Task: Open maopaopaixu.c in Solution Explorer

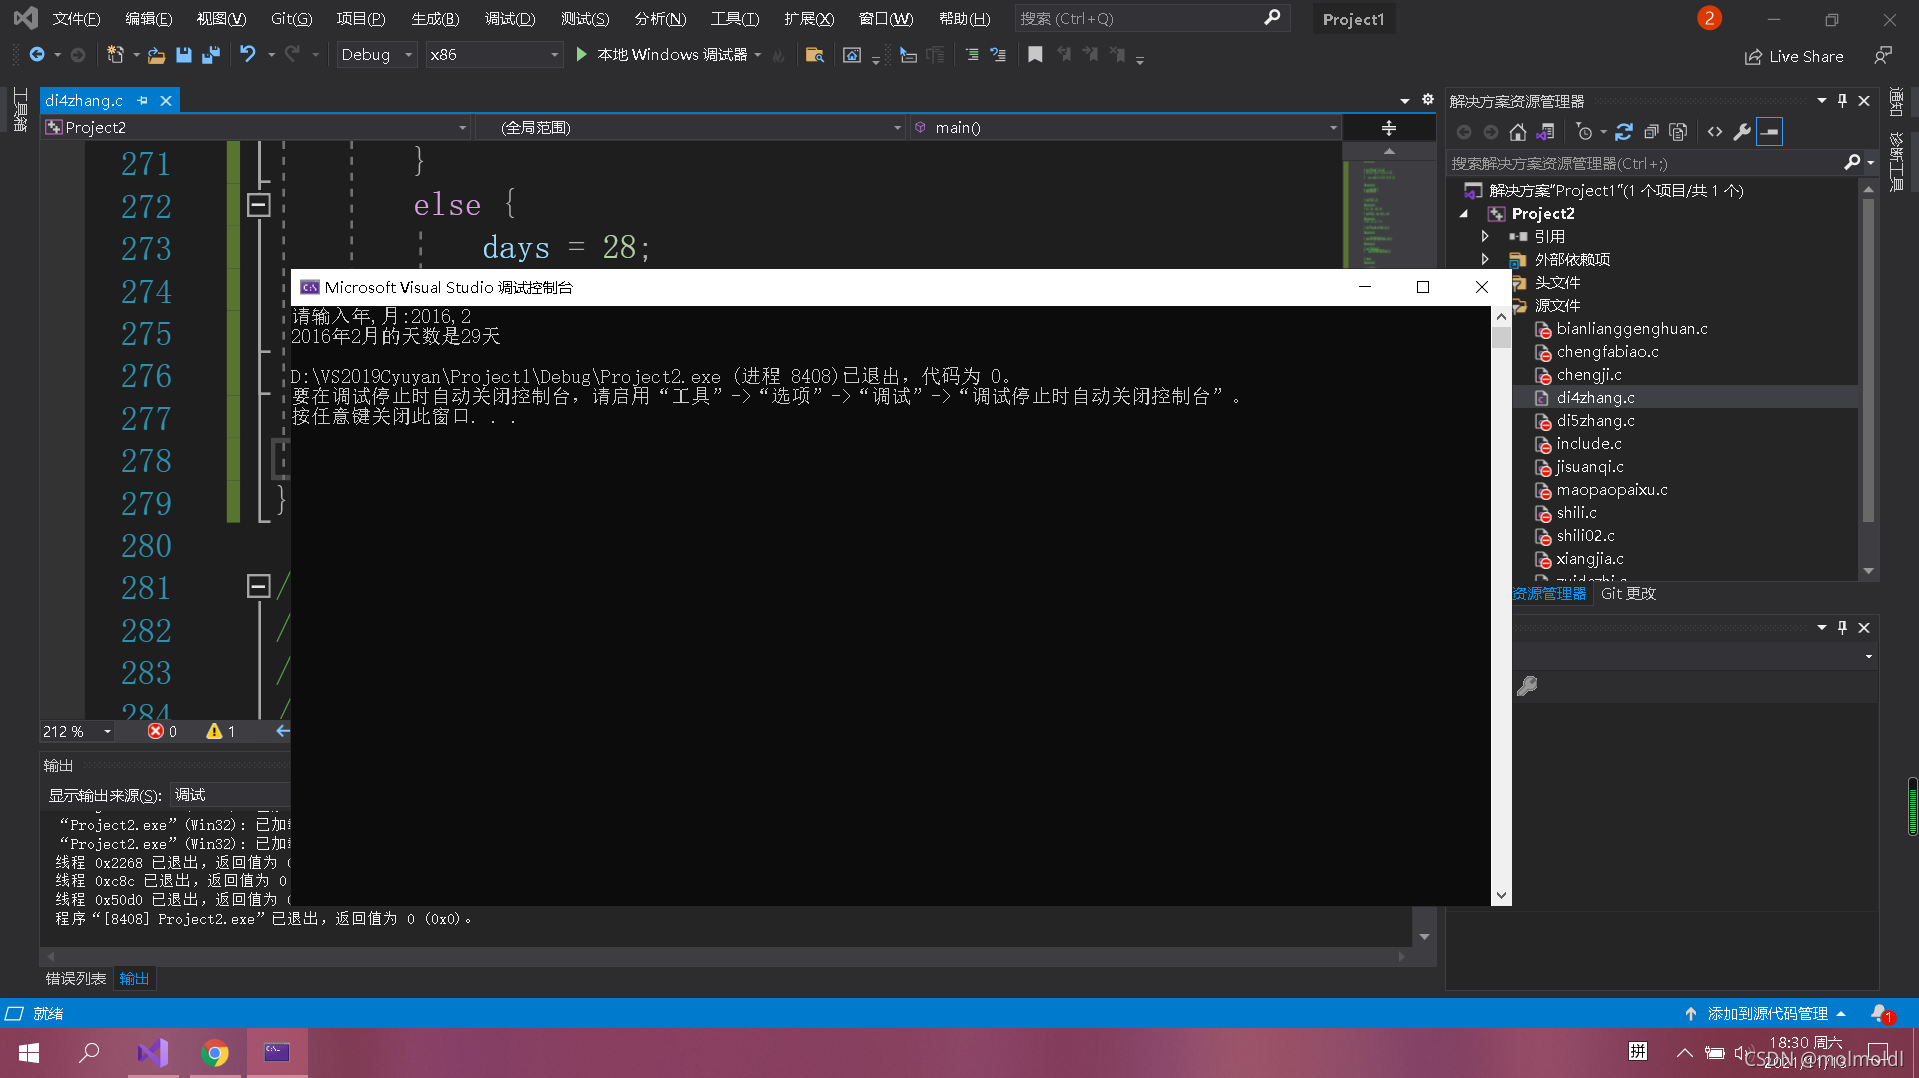Action: coord(1611,490)
